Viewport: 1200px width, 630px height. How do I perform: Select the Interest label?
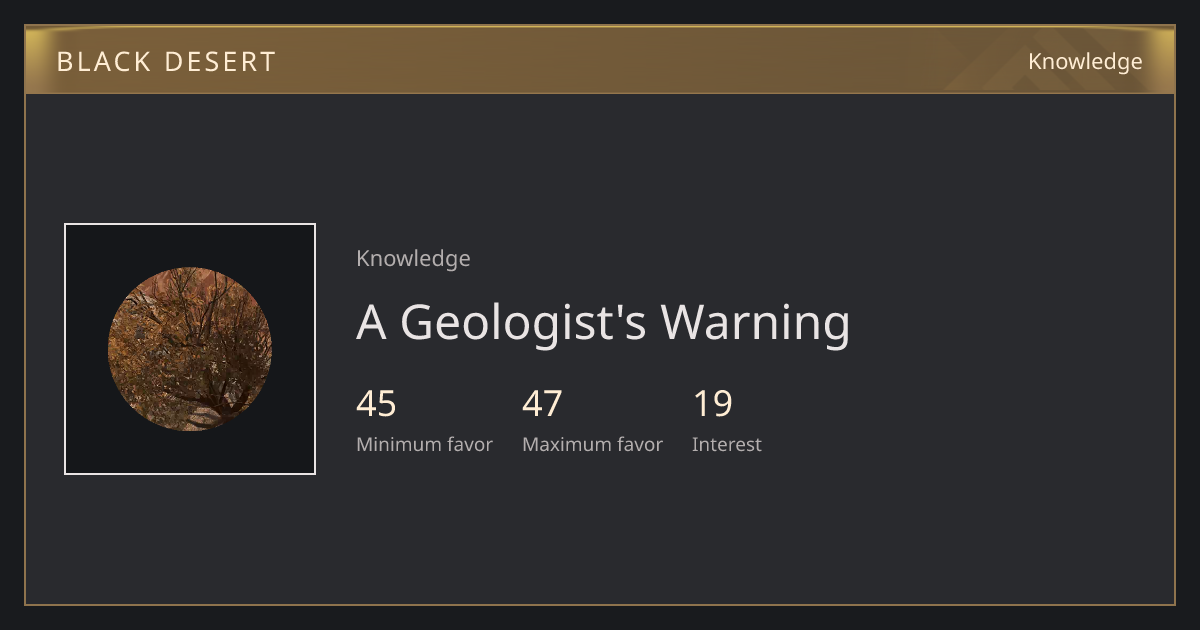[x=727, y=445]
